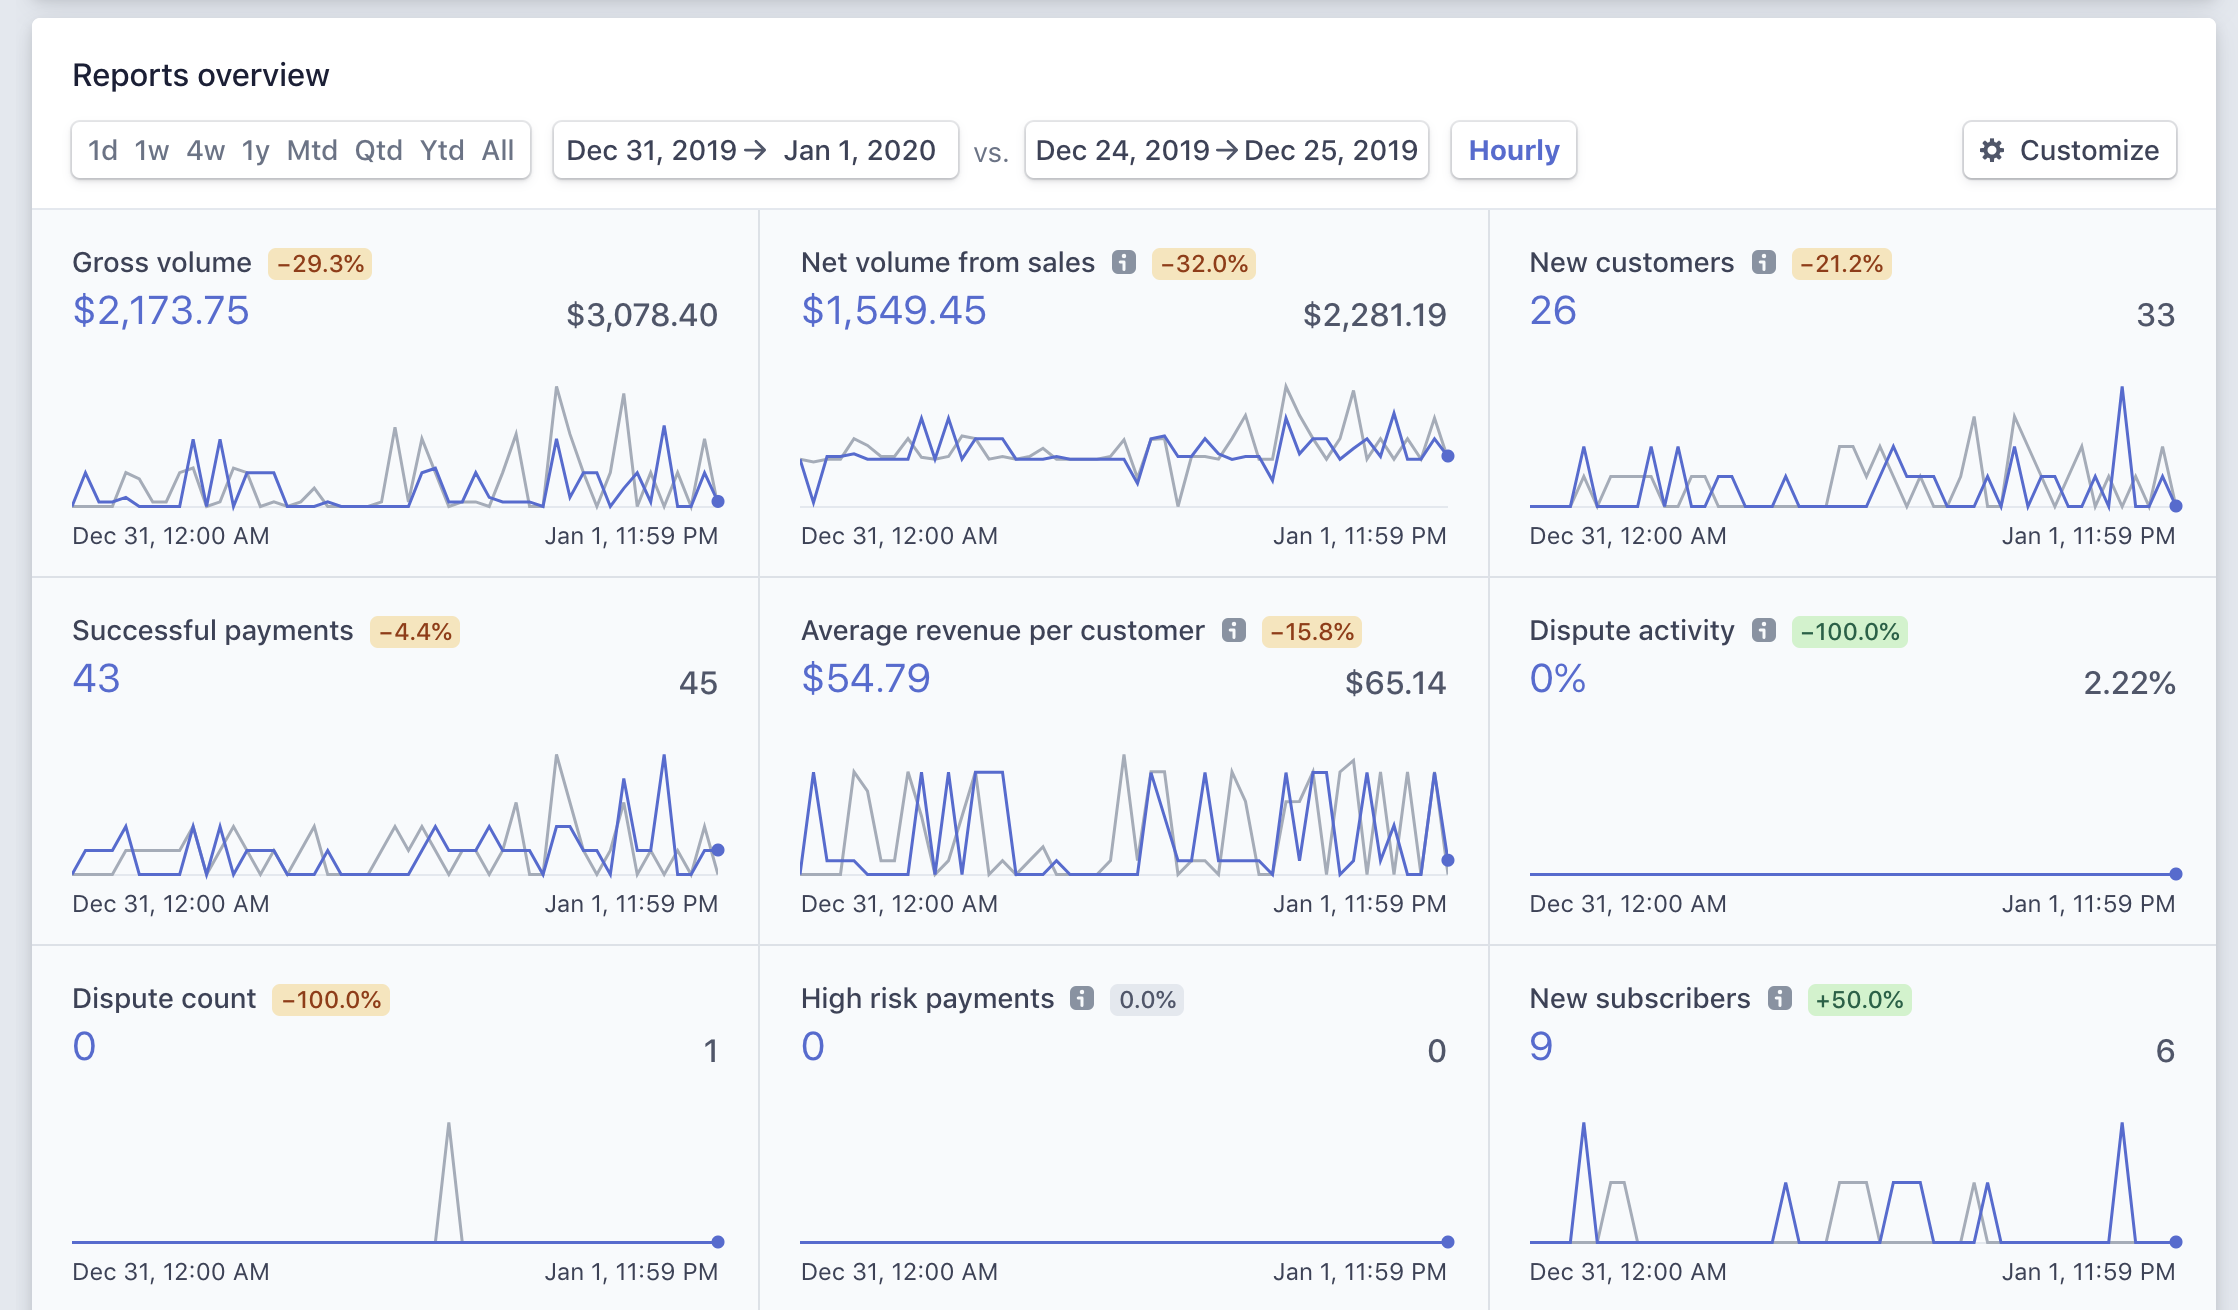The image size is (2238, 1310).
Task: Select the 4w time range preset
Action: tap(205, 151)
